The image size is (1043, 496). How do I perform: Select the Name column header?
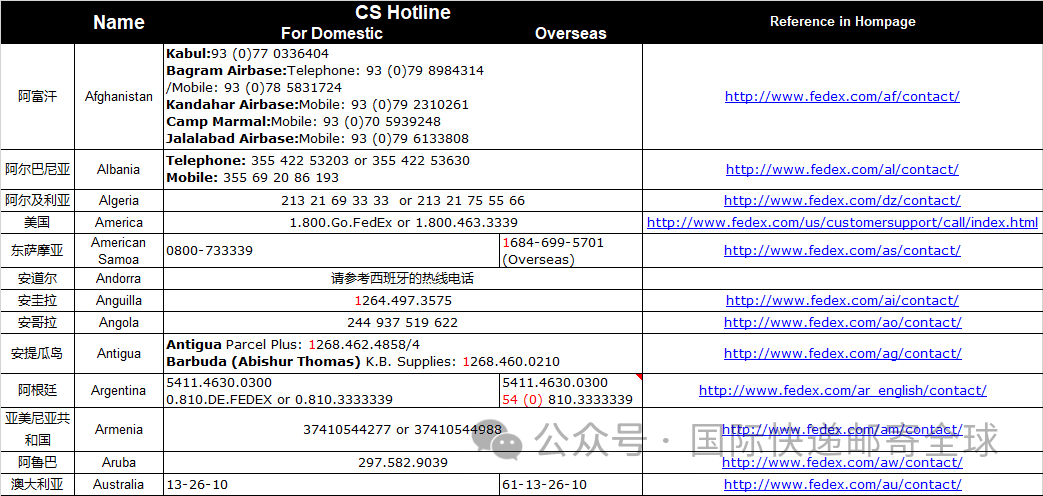point(118,22)
